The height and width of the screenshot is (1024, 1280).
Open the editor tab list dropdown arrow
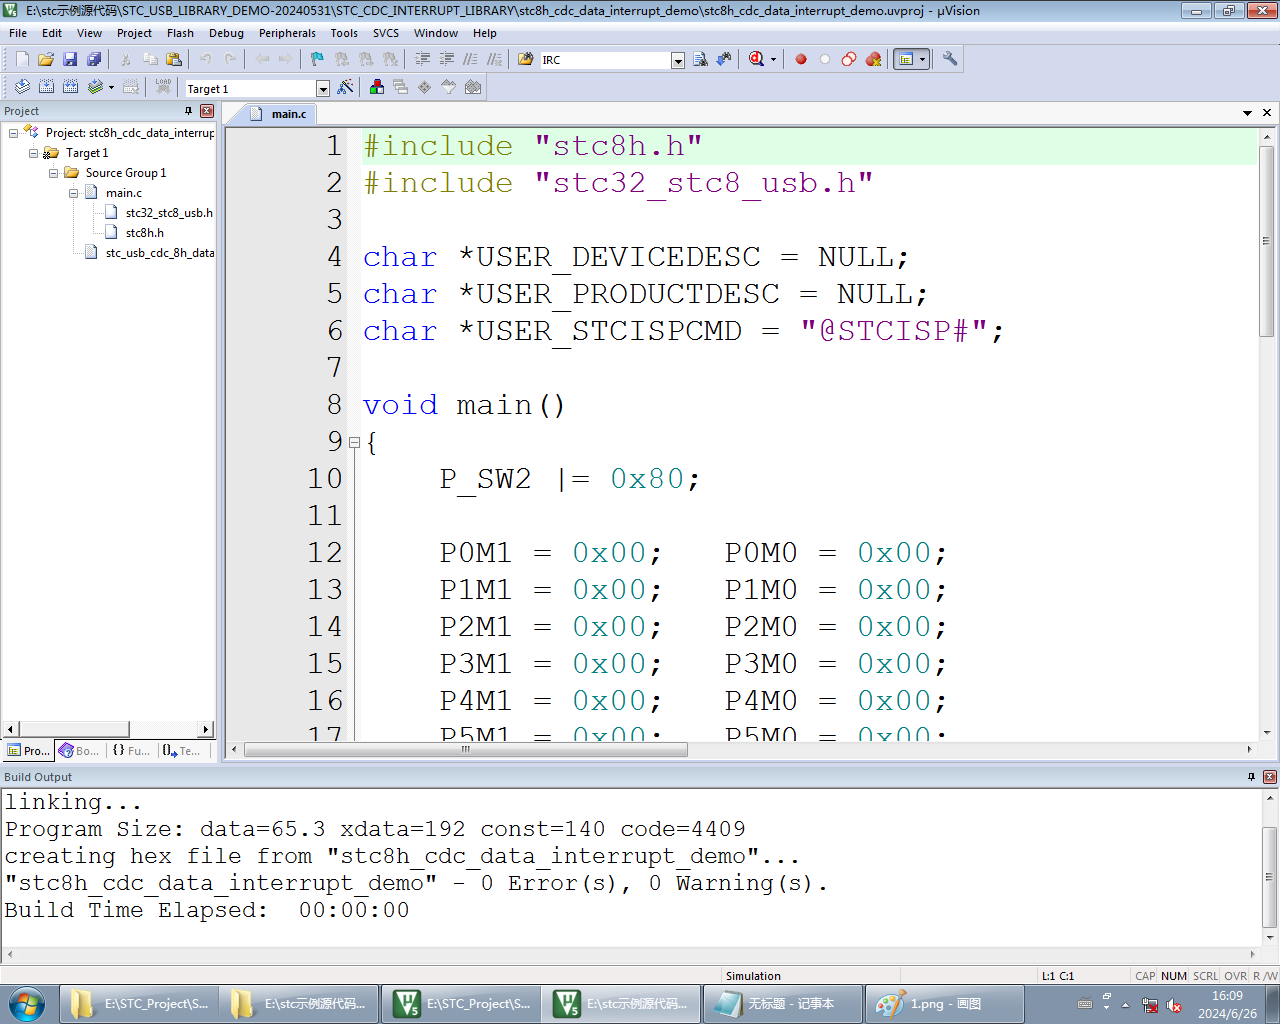tap(1247, 113)
